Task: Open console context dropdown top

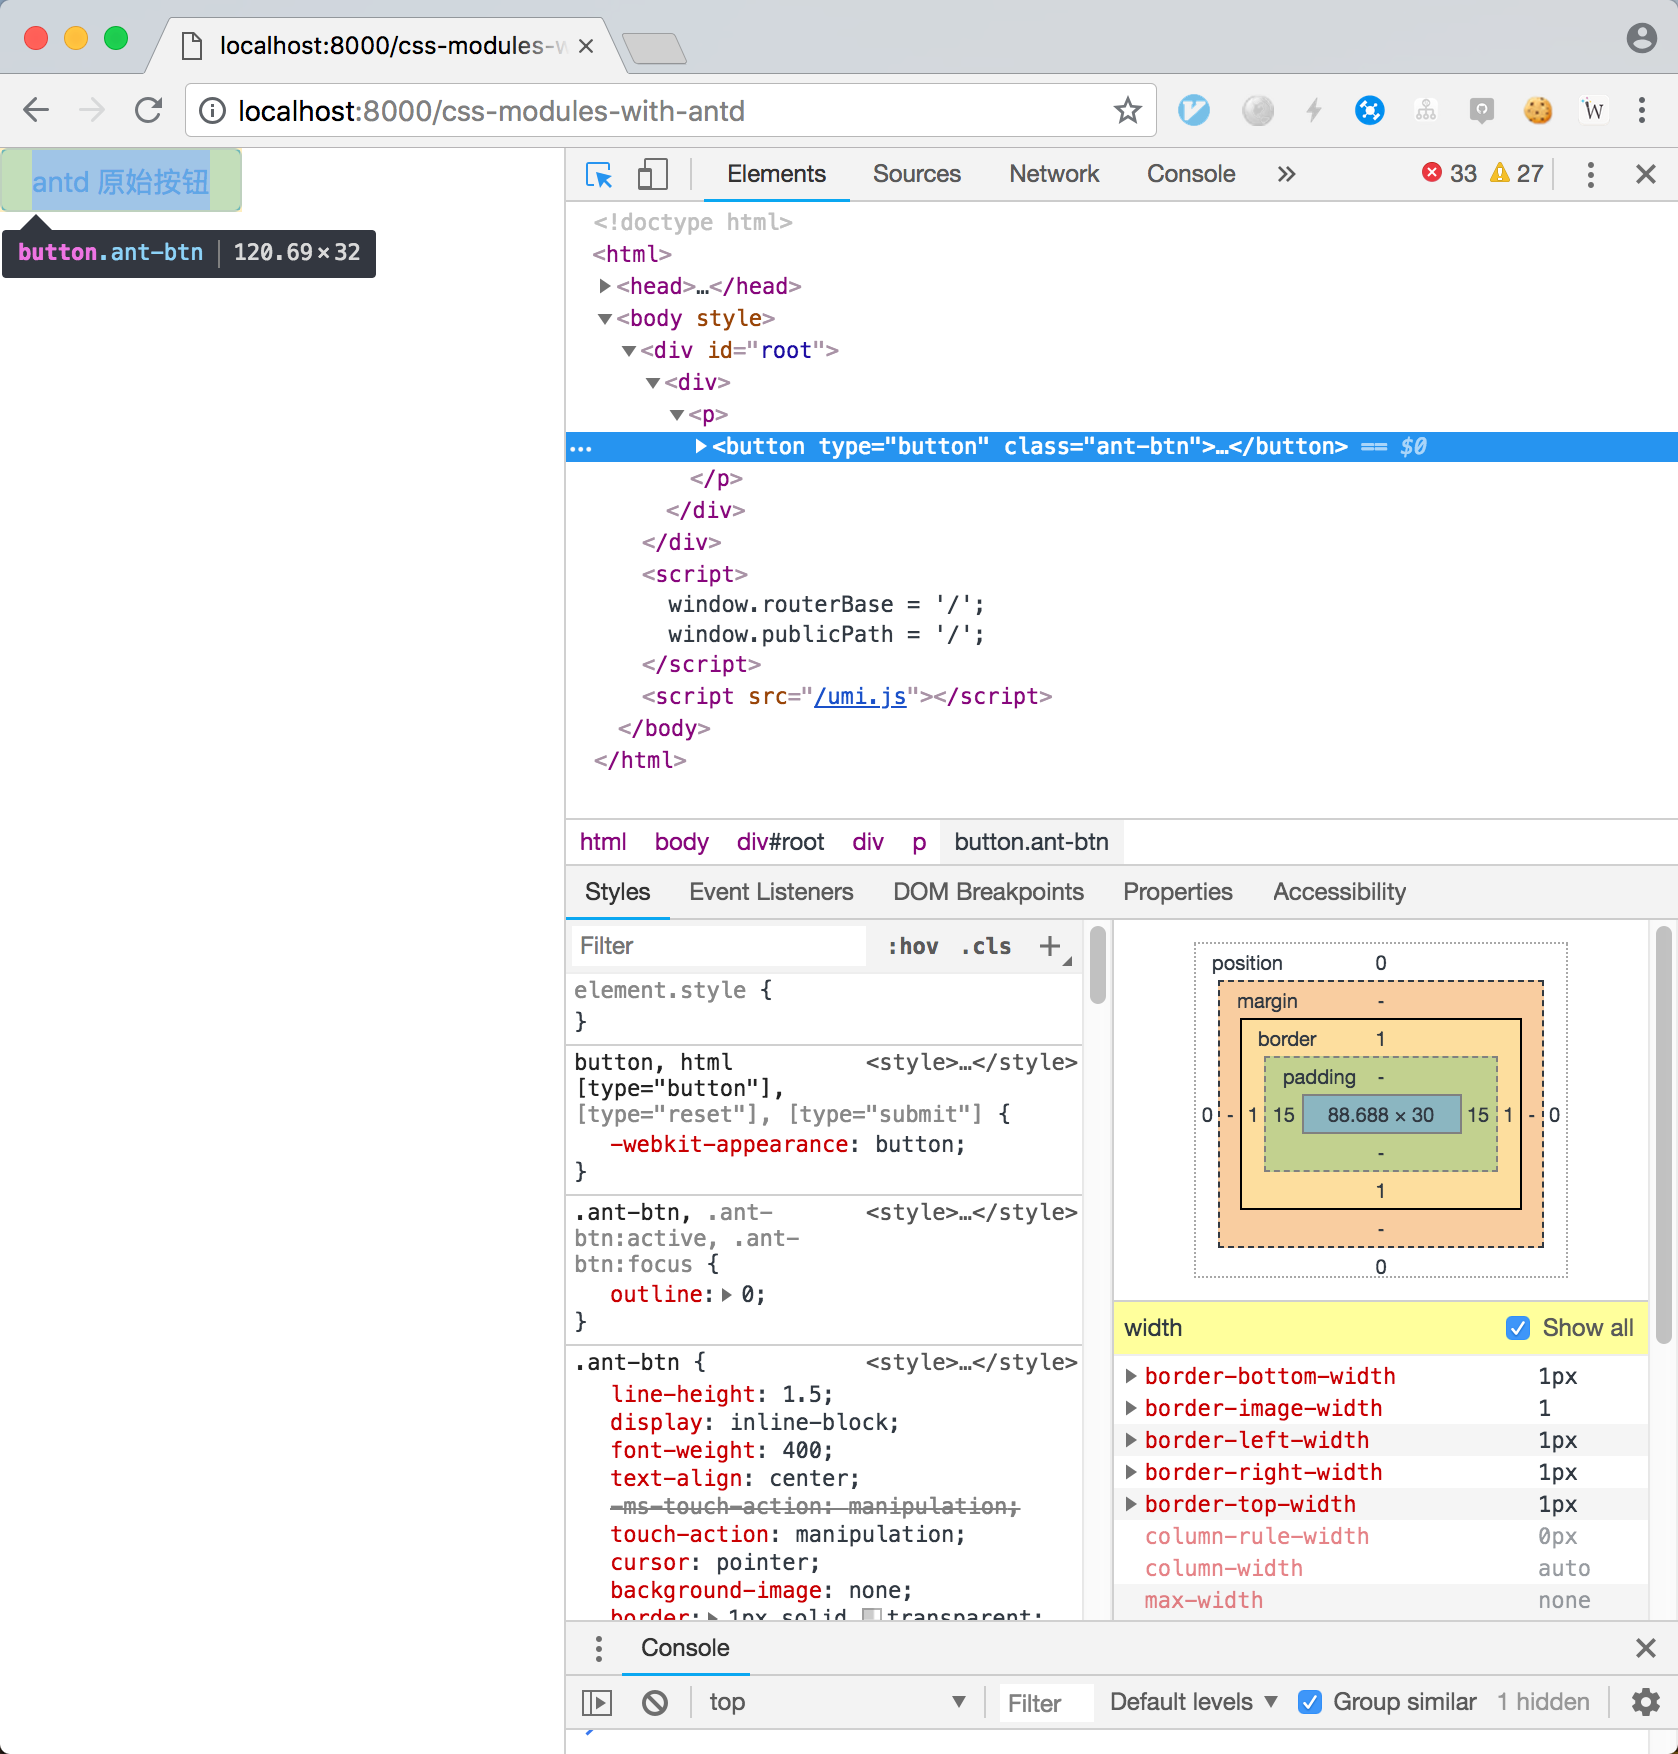Action: pyautogui.click(x=836, y=1702)
